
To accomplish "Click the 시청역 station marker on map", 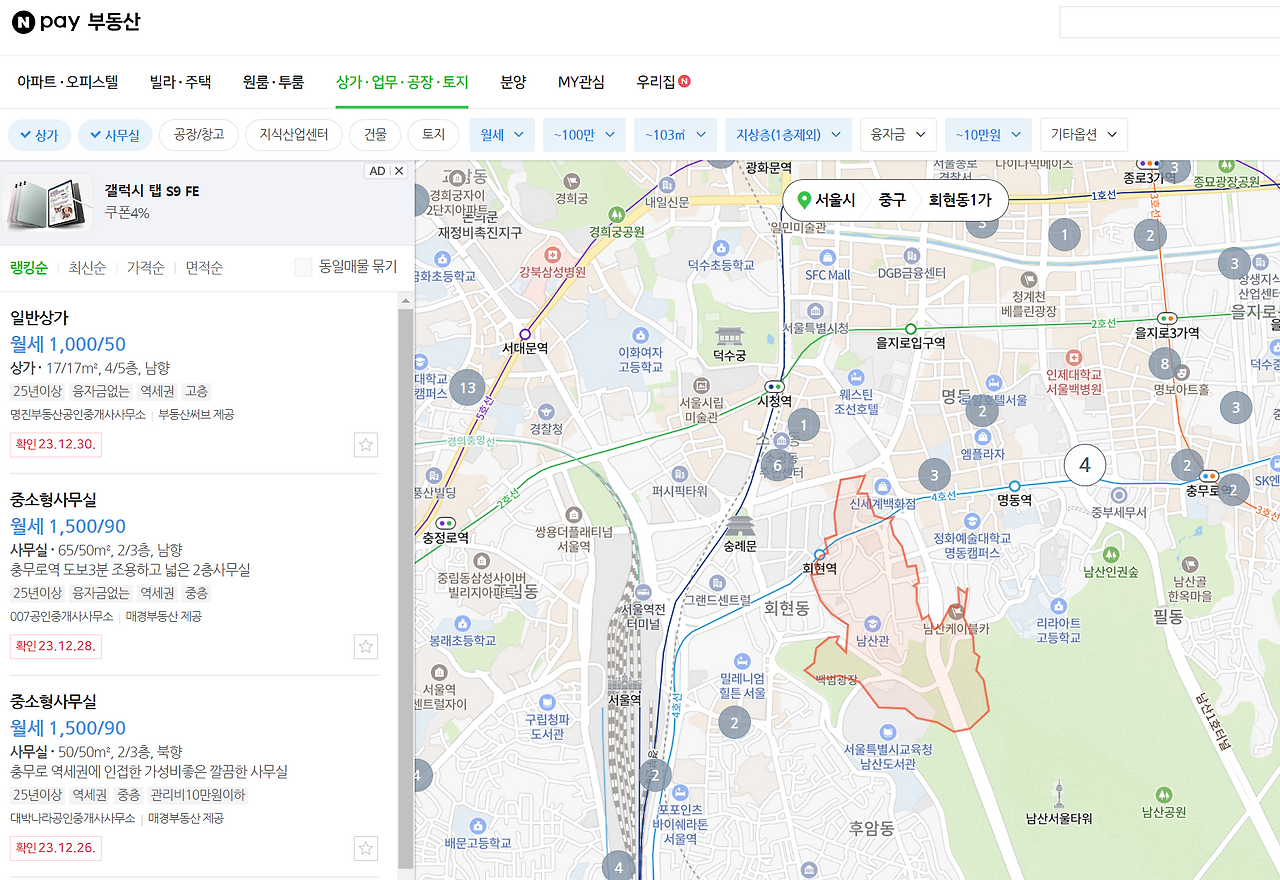I will [x=775, y=386].
